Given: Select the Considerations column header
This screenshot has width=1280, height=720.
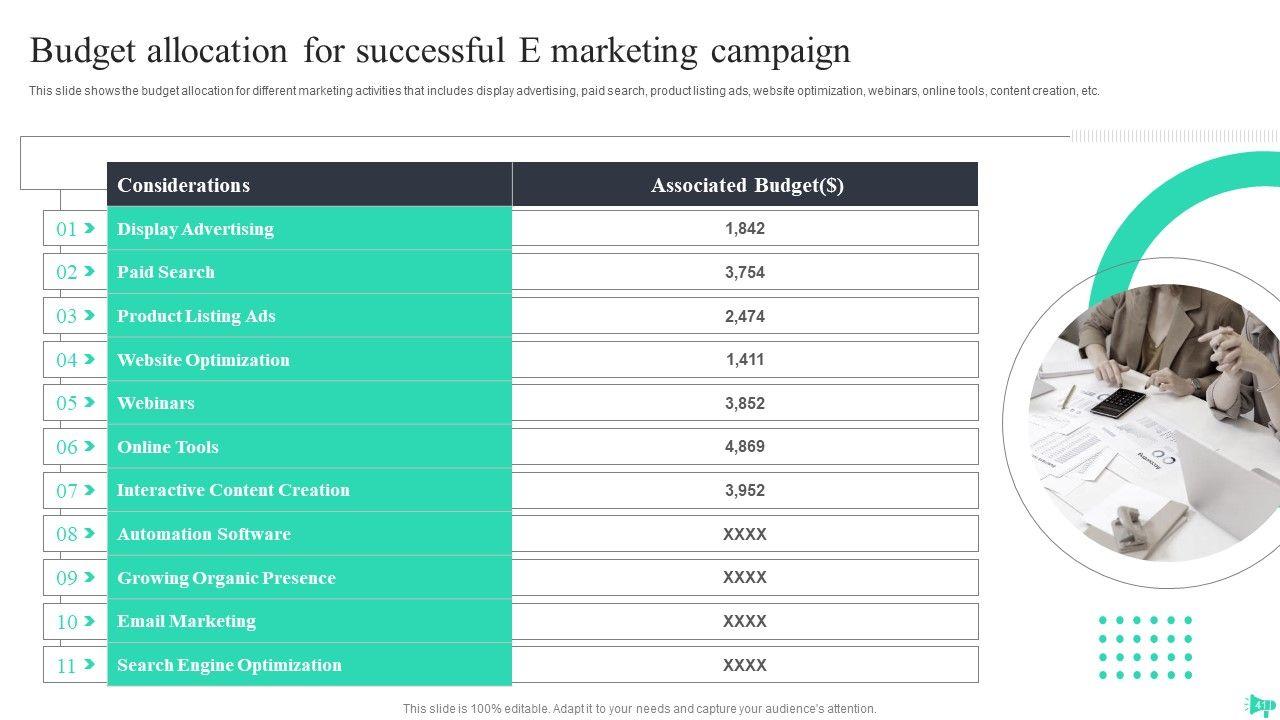Looking at the screenshot, I should tap(184, 185).
